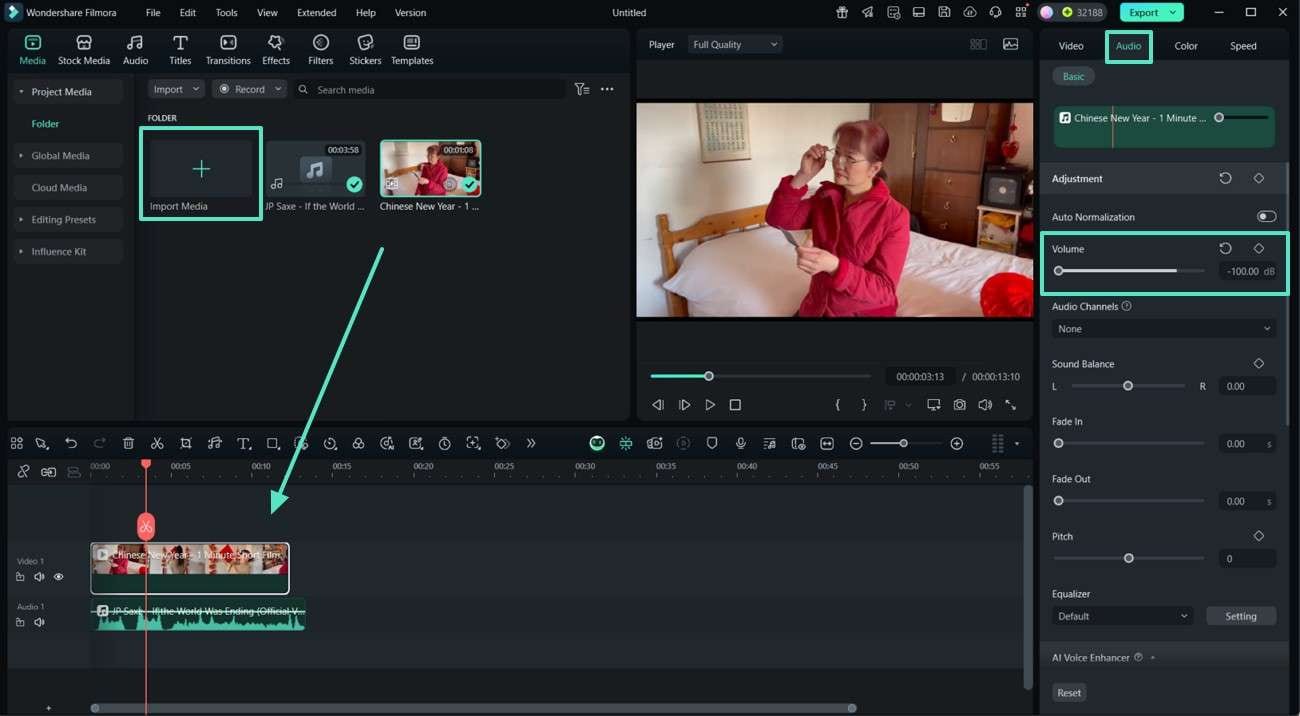Click the gift icon in title bar
Image resolution: width=1300 pixels, height=716 pixels.
tap(842, 13)
